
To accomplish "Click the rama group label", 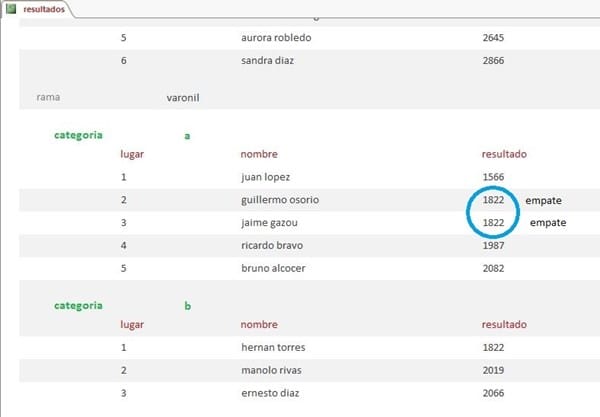I will (46, 98).
